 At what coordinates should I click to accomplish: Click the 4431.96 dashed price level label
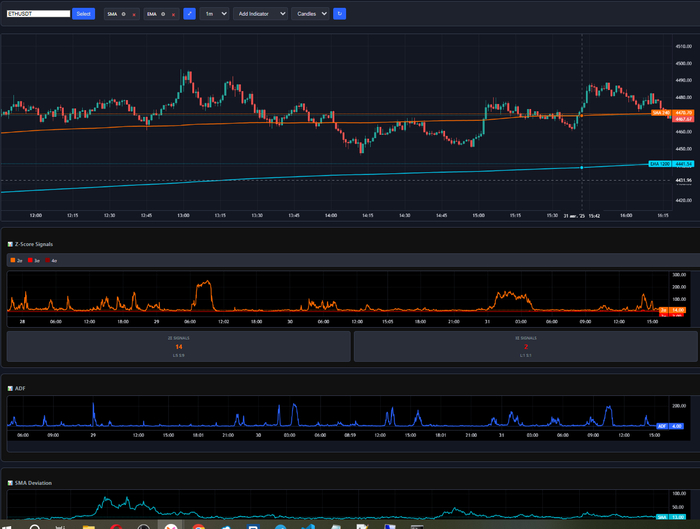click(x=683, y=180)
